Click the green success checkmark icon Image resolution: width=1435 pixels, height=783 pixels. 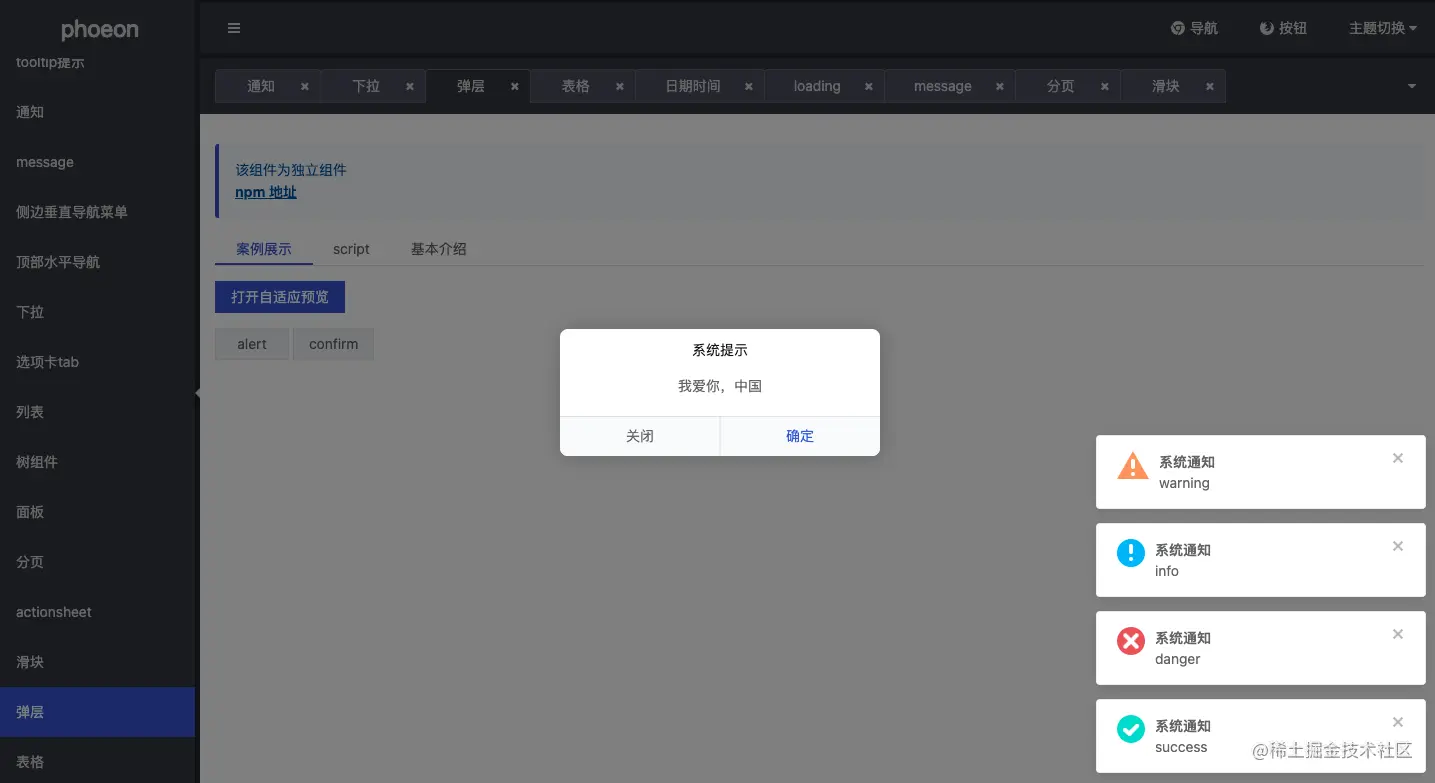pos(1131,729)
